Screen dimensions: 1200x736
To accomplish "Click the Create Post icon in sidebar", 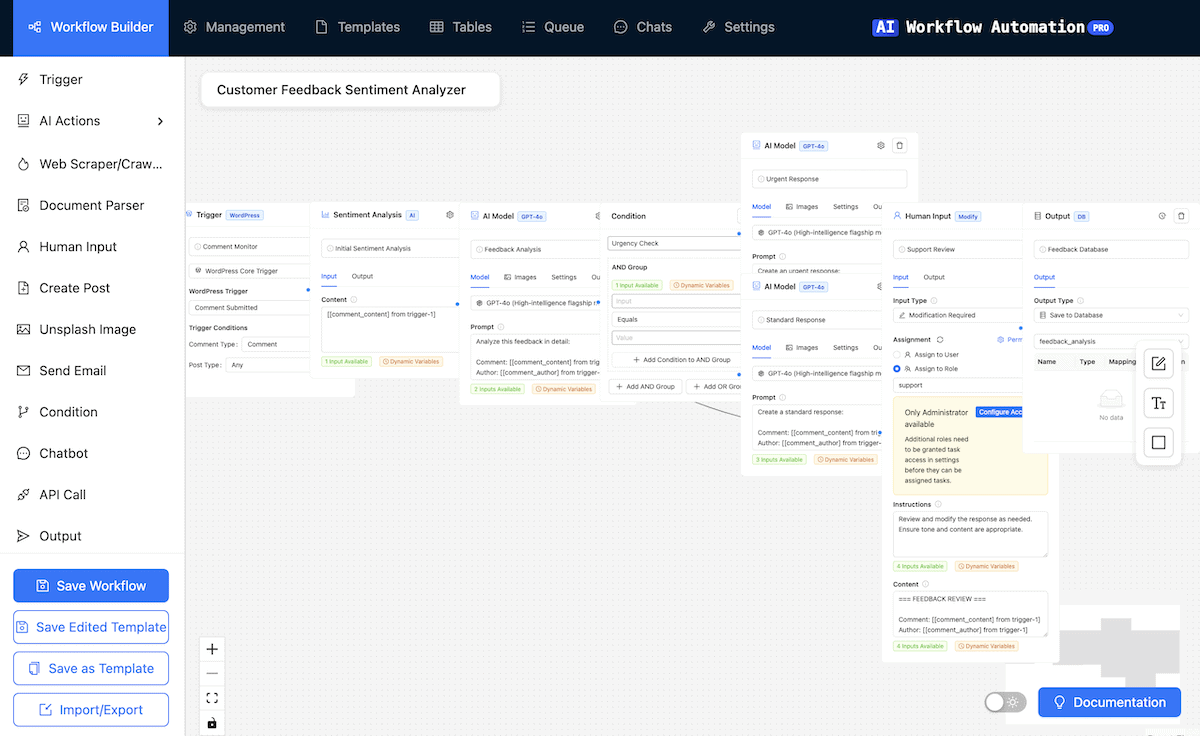I will (23, 288).
